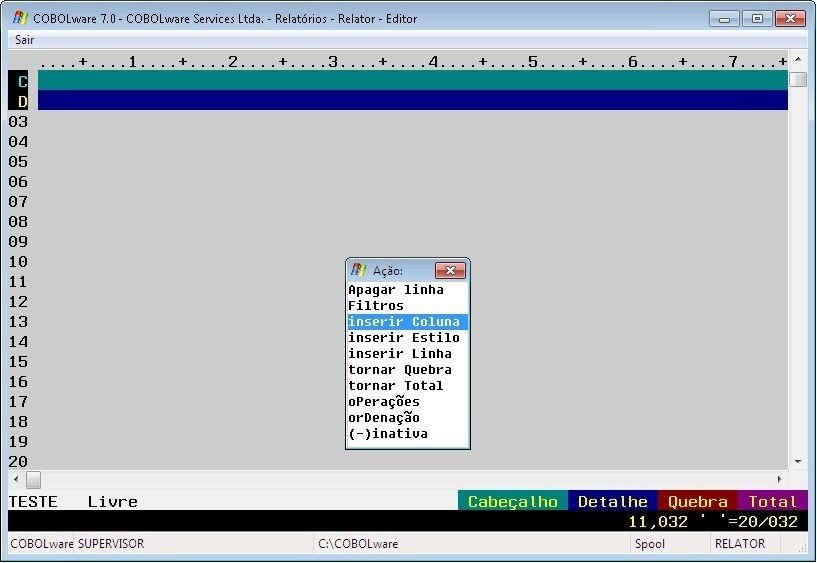This screenshot has width=817, height=563.
Task: Choose the '(-)inativa' option
Action: (x=388, y=434)
